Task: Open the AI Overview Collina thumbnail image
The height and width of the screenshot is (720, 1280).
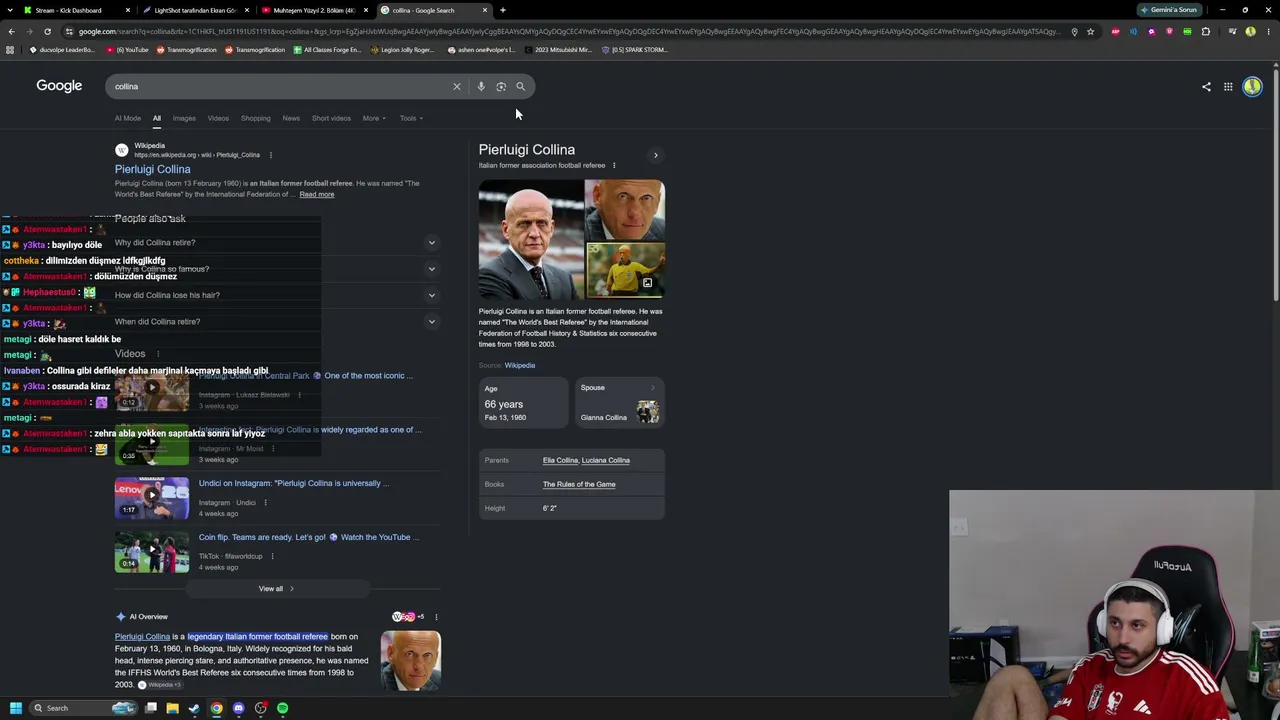Action: (411, 661)
